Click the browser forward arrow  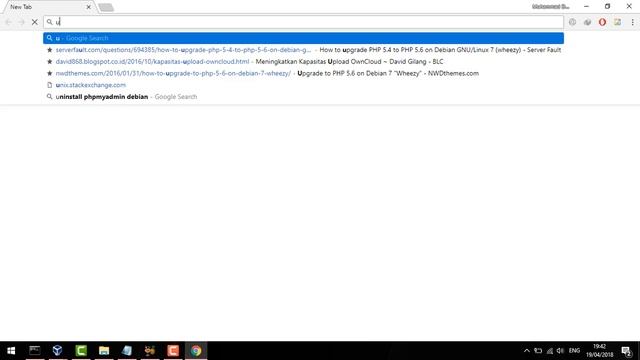pyautogui.click(x=21, y=22)
